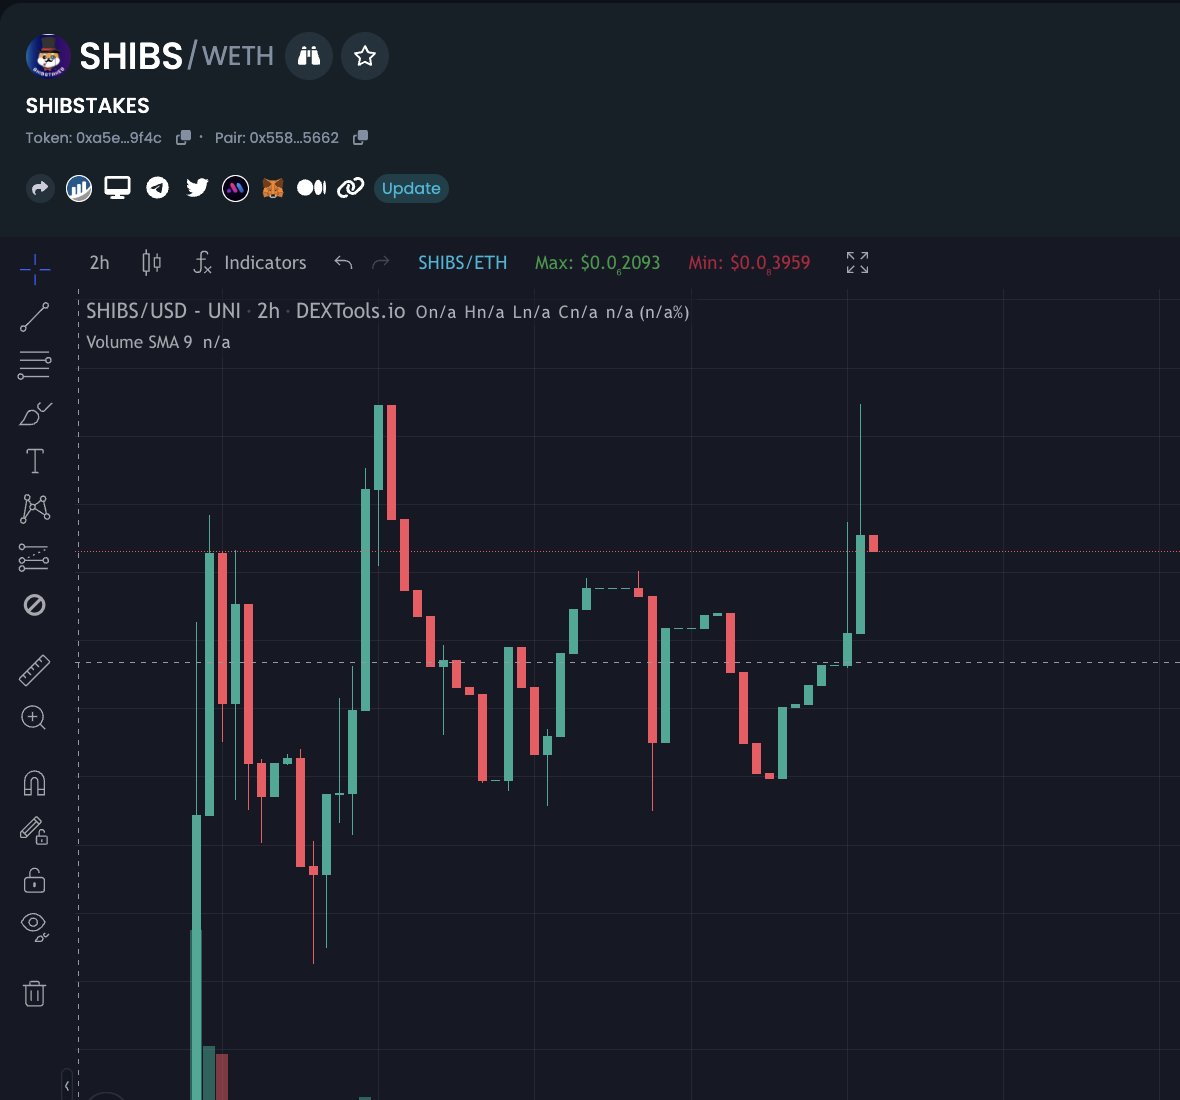Click the SHIBSTAKES token name
Viewport: 1180px width, 1100px height.
(87, 105)
